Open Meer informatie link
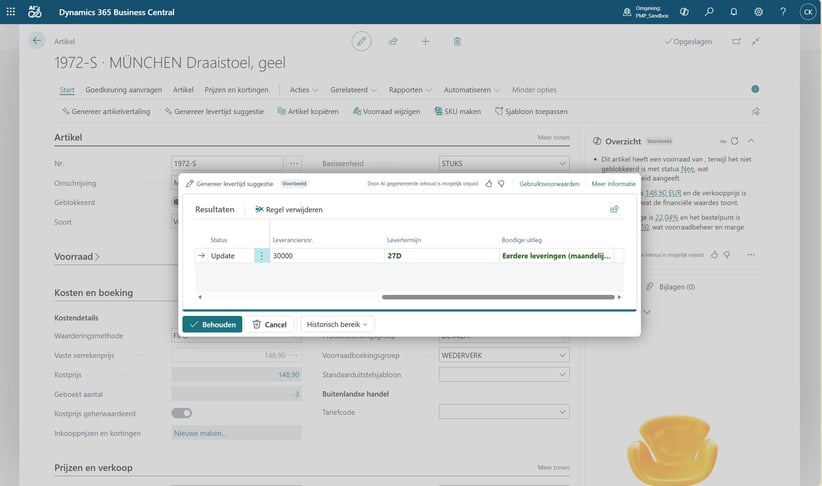 613,183
